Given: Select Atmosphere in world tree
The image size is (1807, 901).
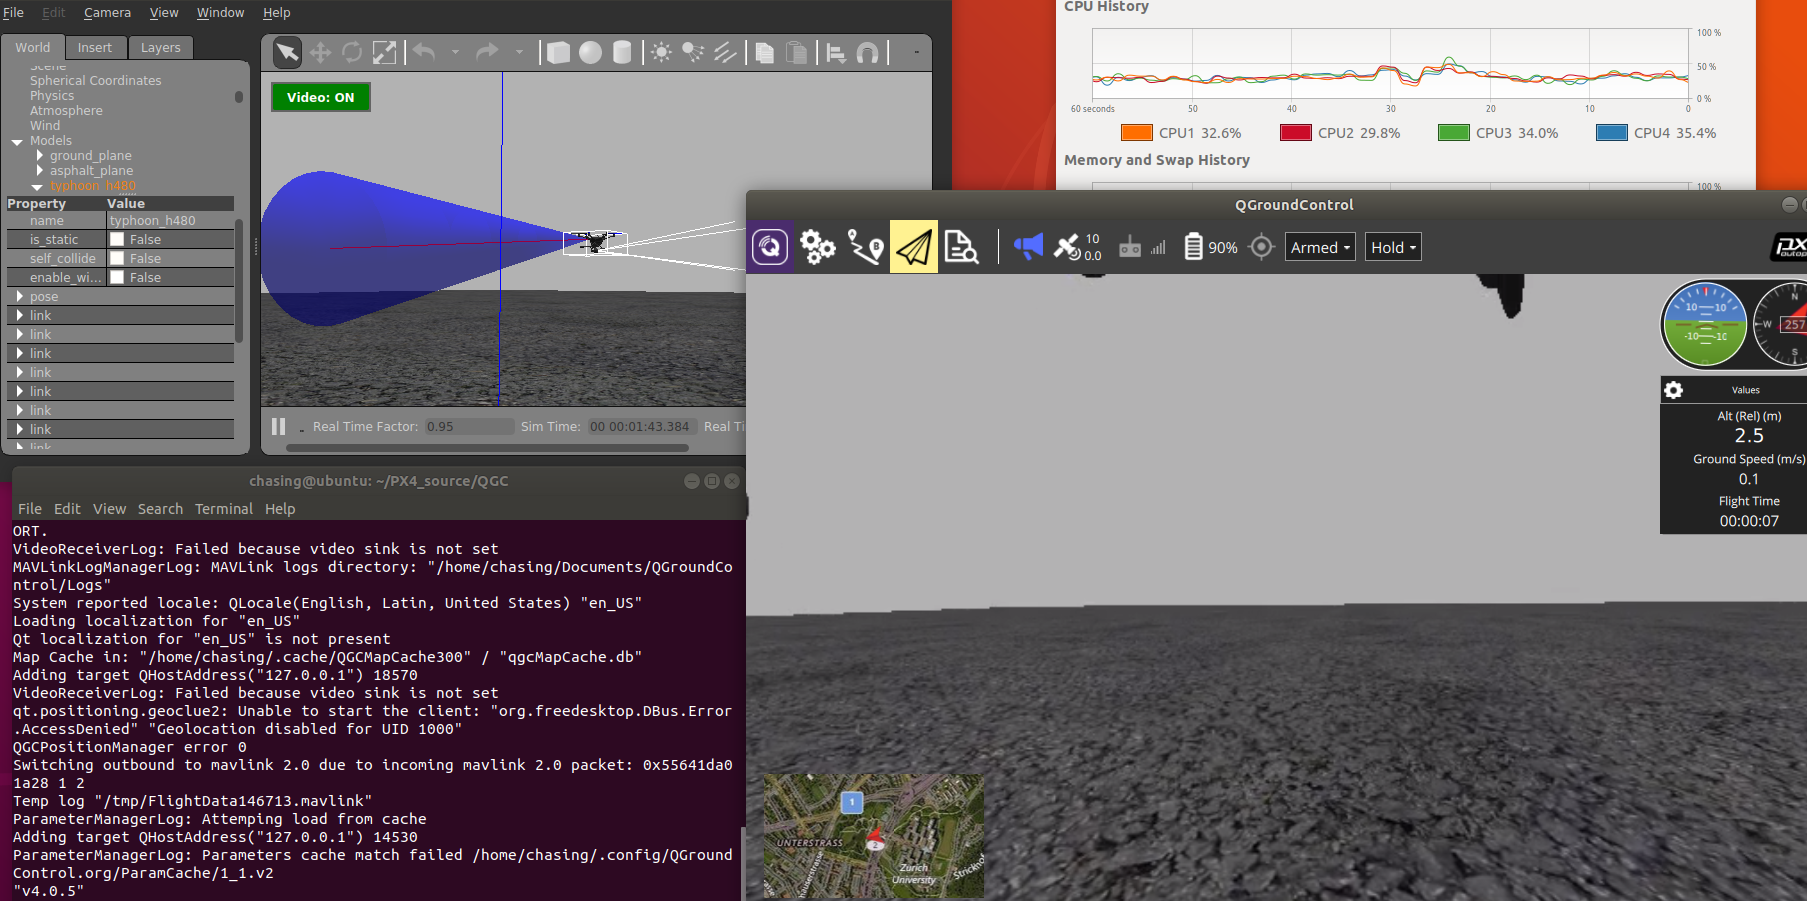Looking at the screenshot, I should (66, 111).
